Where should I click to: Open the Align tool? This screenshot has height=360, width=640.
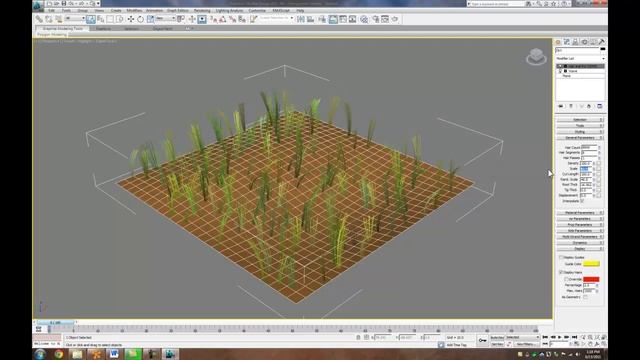(x=311, y=19)
